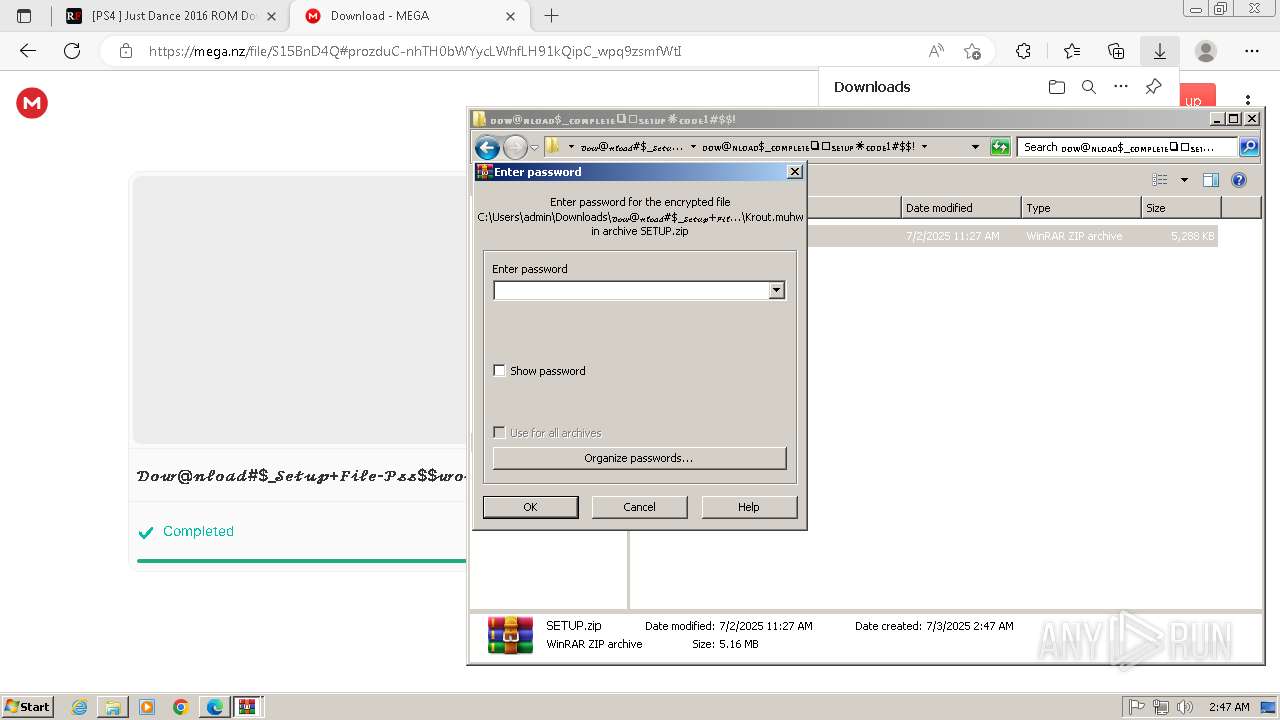The image size is (1280, 720).
Task: Expand address bar previous locations arrow
Action: point(975,147)
